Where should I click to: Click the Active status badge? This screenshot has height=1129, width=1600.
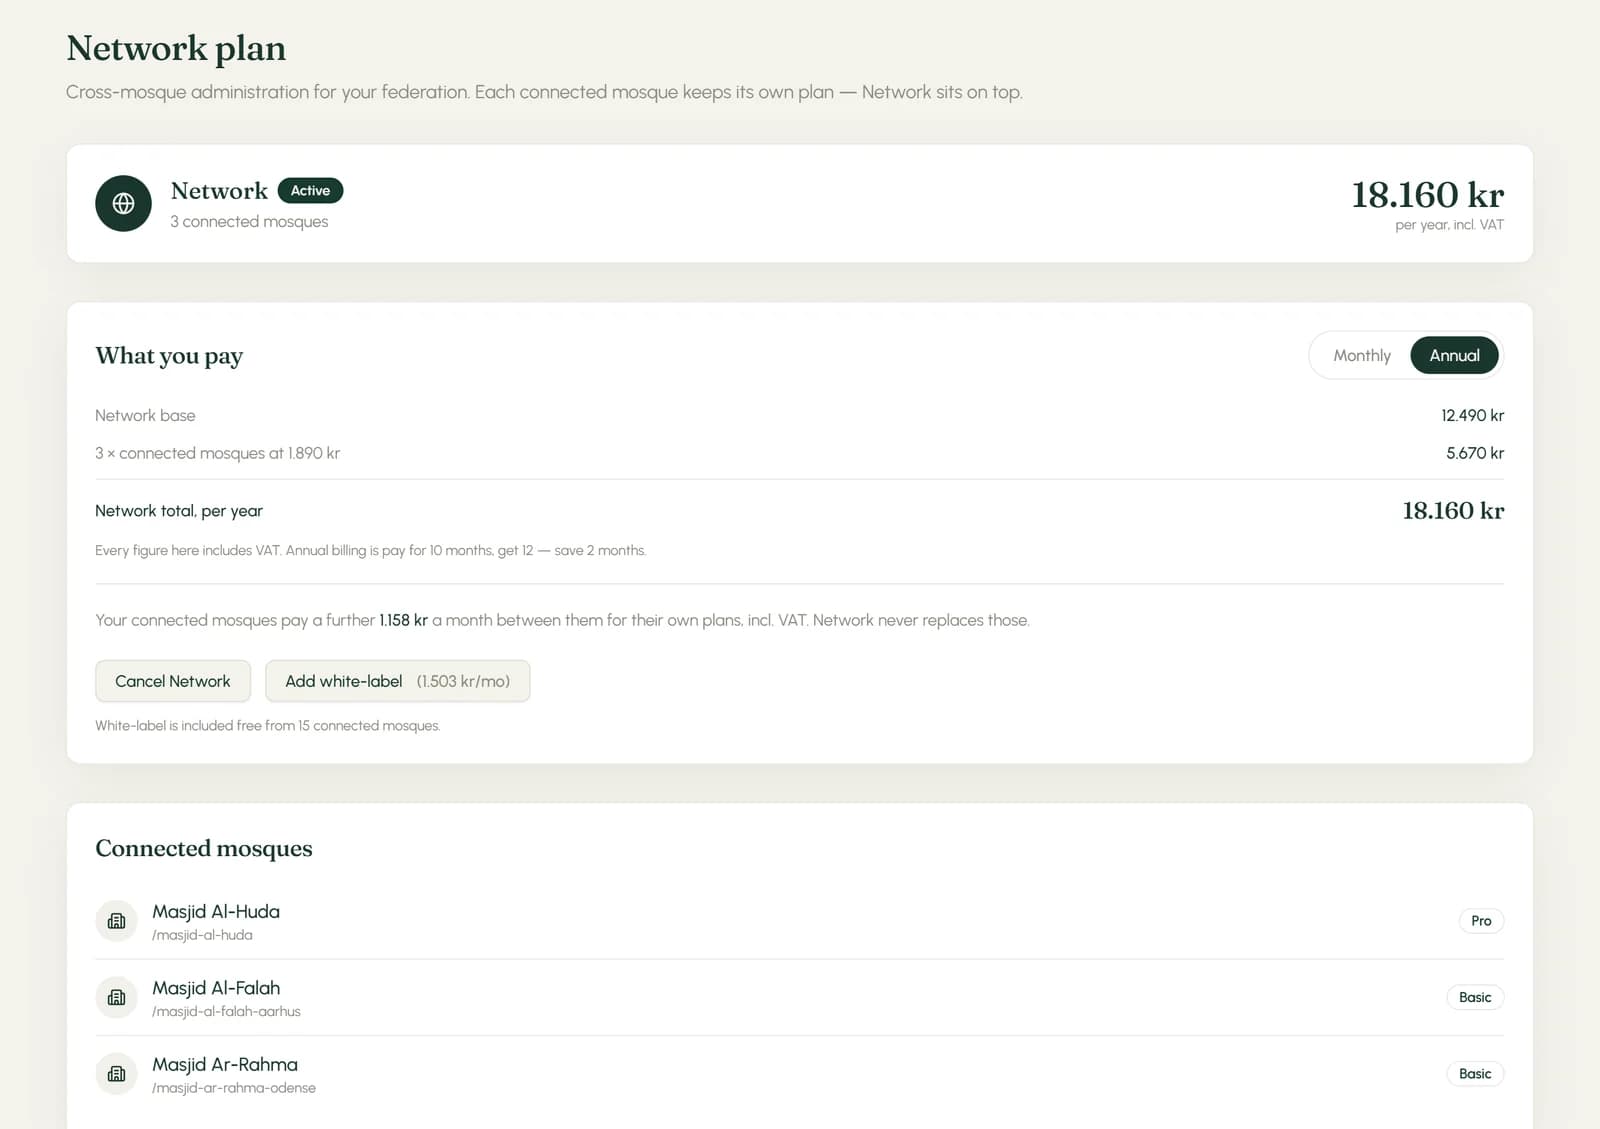pos(310,190)
